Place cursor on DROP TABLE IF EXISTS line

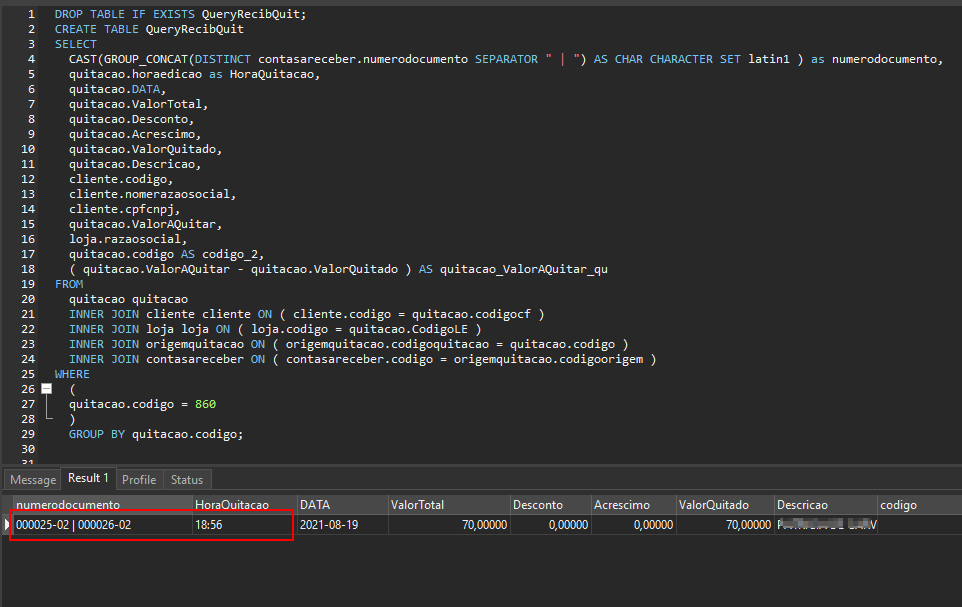pyautogui.click(x=180, y=14)
